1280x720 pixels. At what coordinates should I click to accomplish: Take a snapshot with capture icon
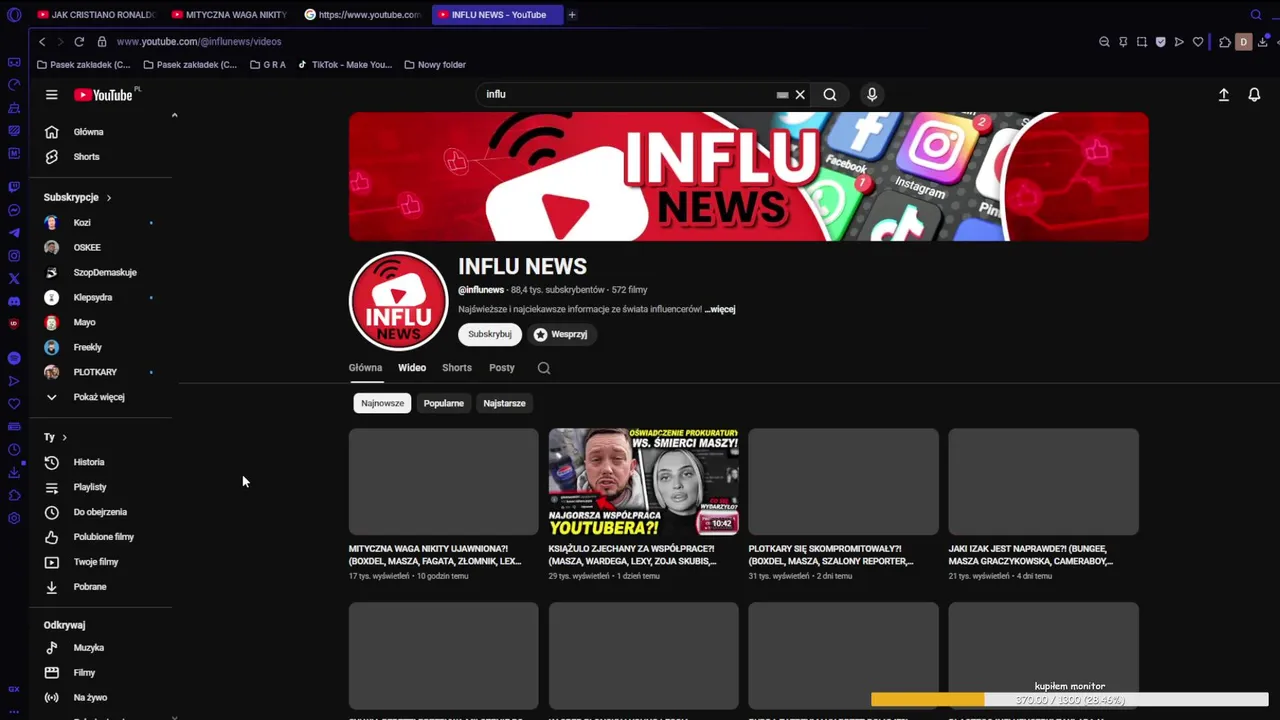(1142, 42)
